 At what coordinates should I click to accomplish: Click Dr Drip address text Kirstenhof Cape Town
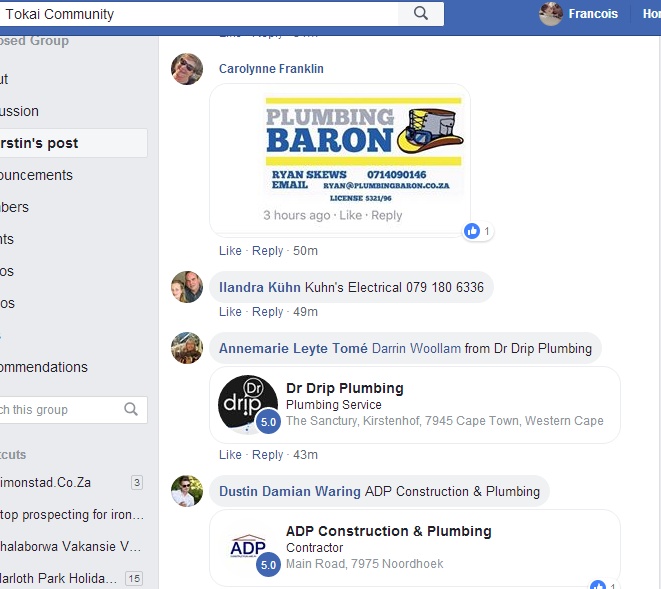tap(445, 421)
